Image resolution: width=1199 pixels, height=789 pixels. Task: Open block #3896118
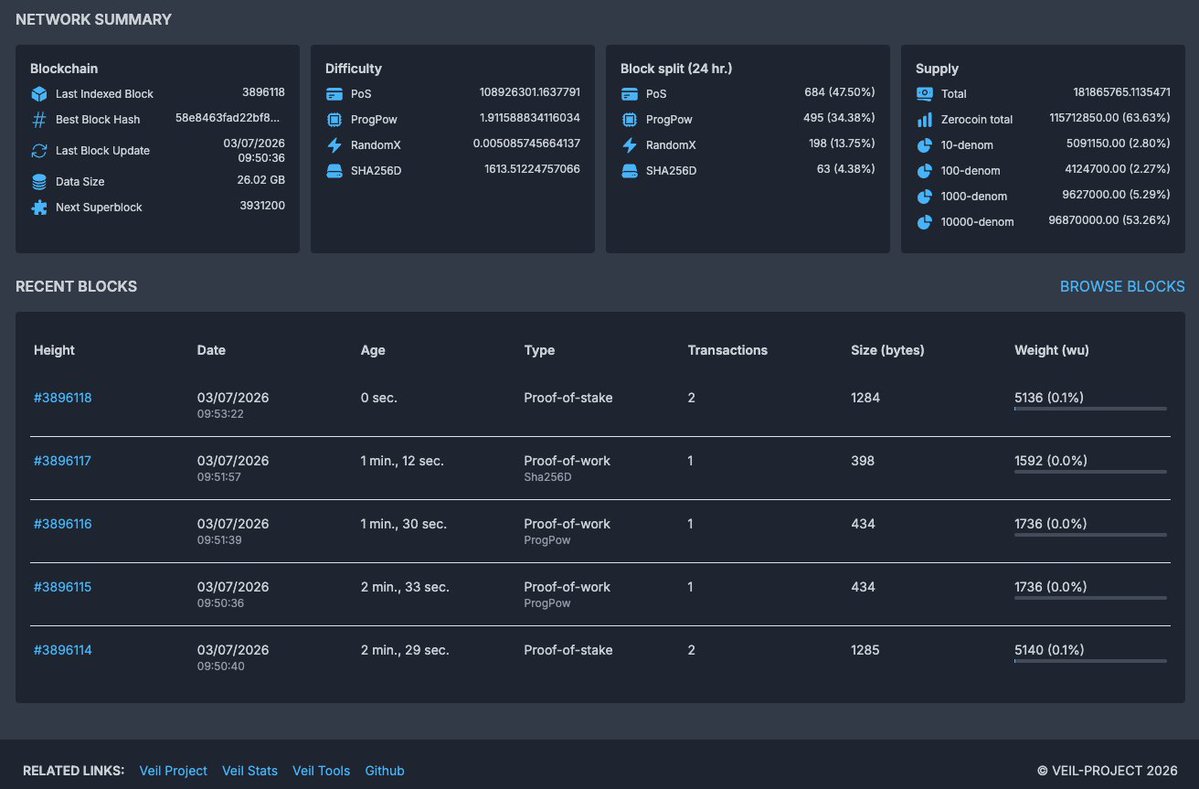click(63, 398)
